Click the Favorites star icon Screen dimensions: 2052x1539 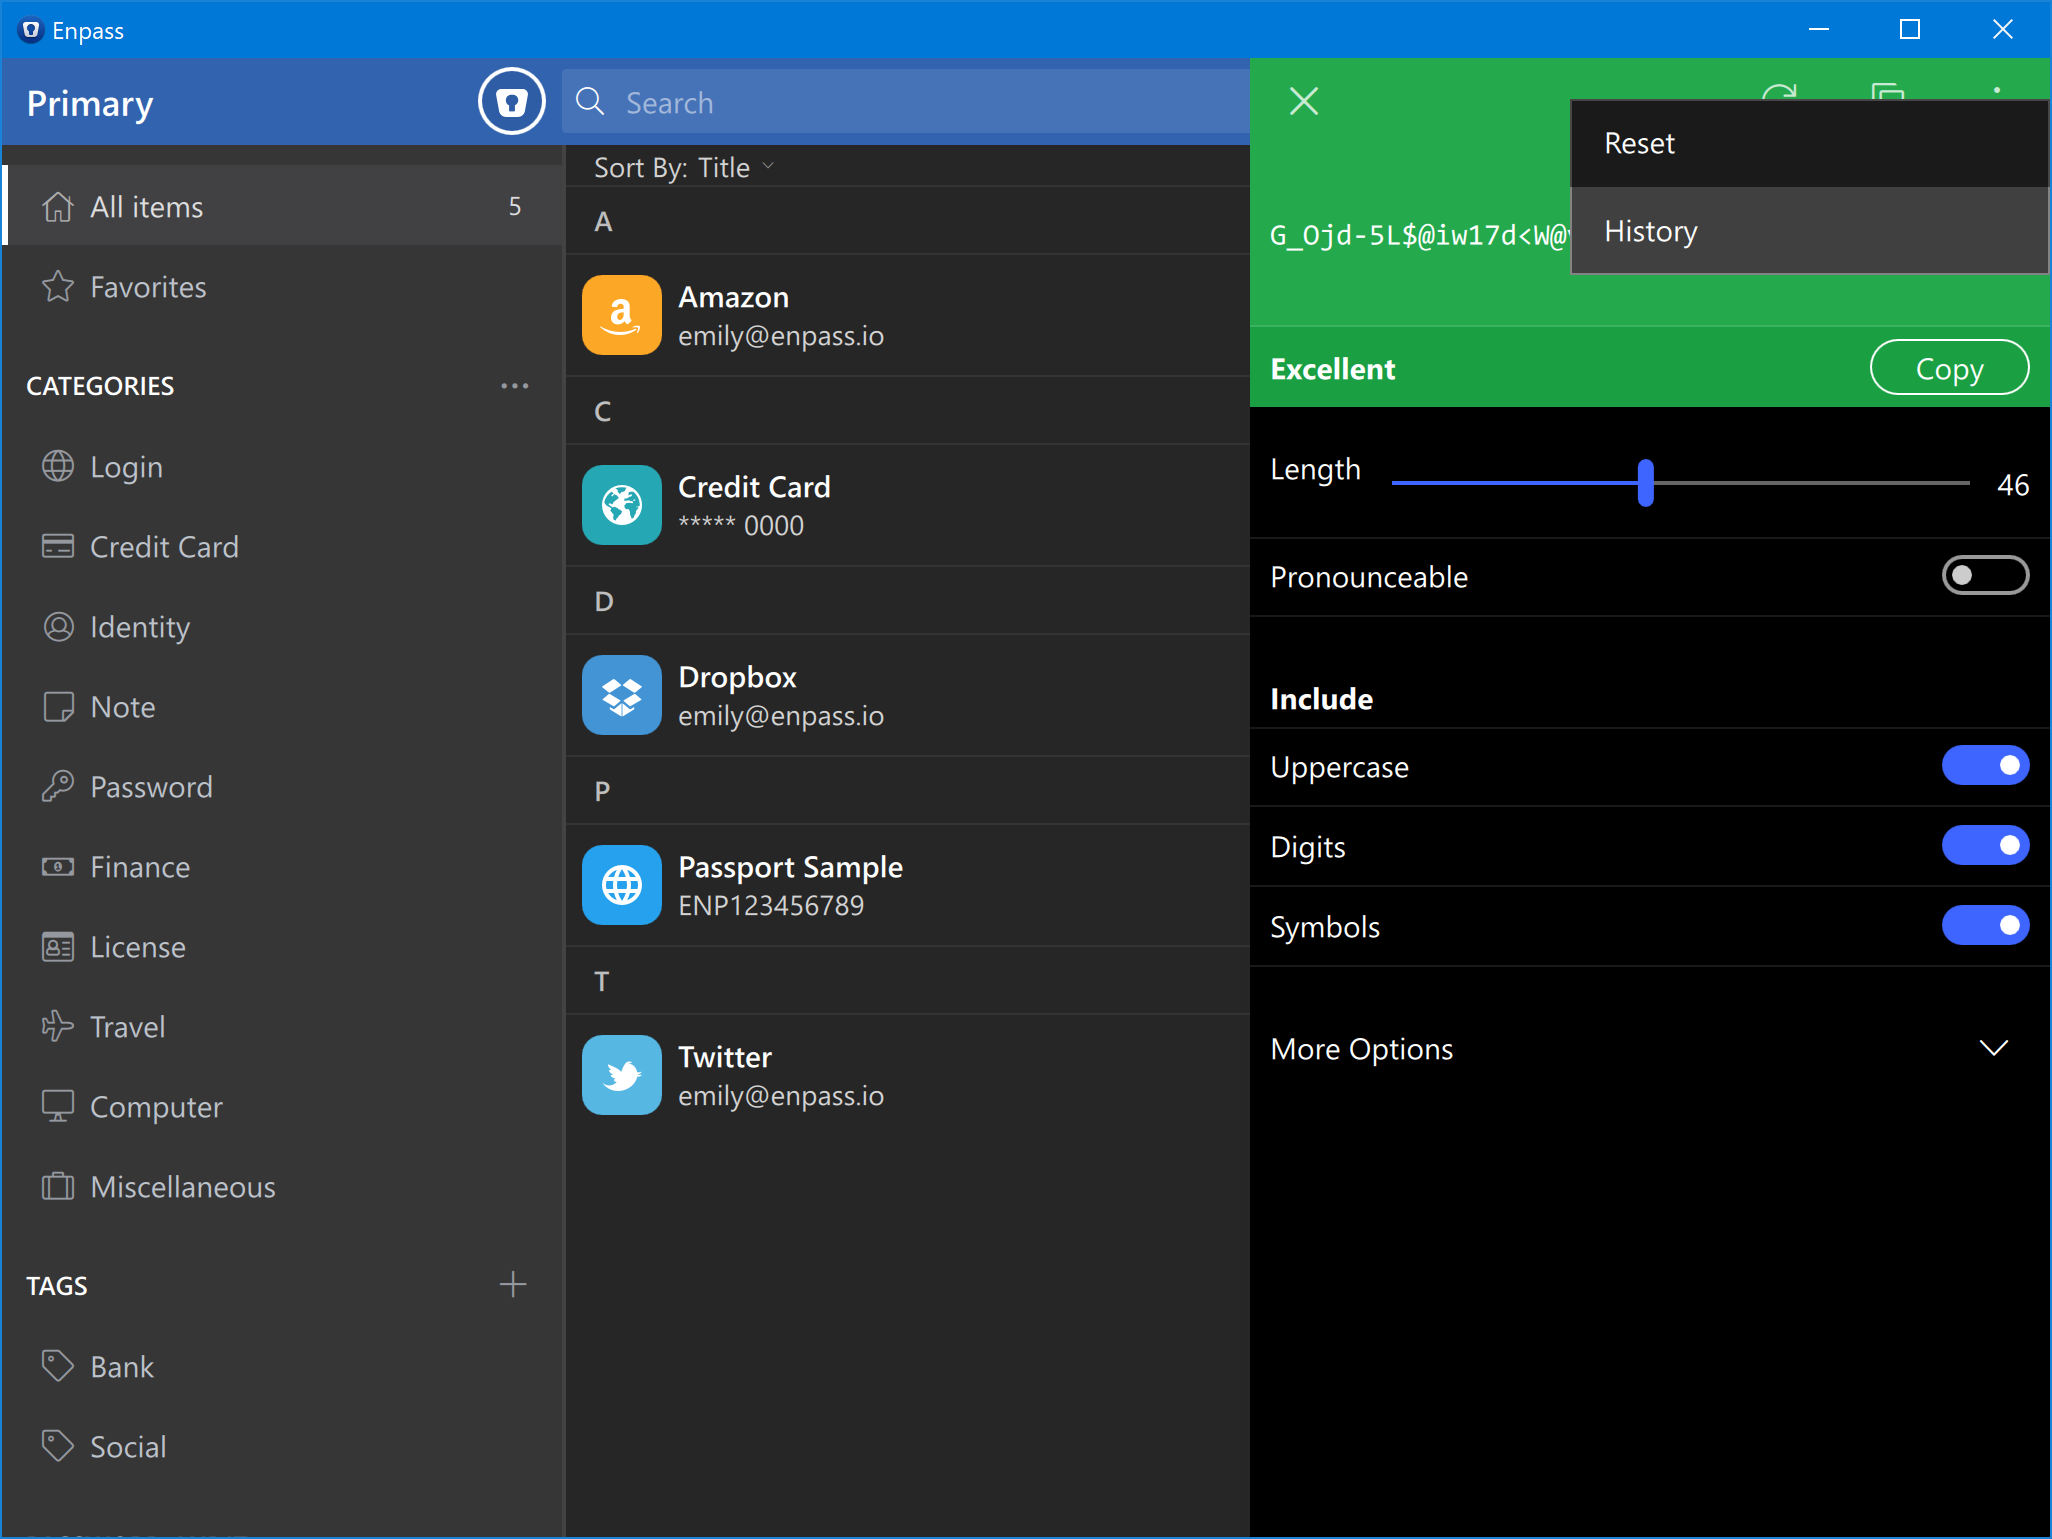point(58,287)
